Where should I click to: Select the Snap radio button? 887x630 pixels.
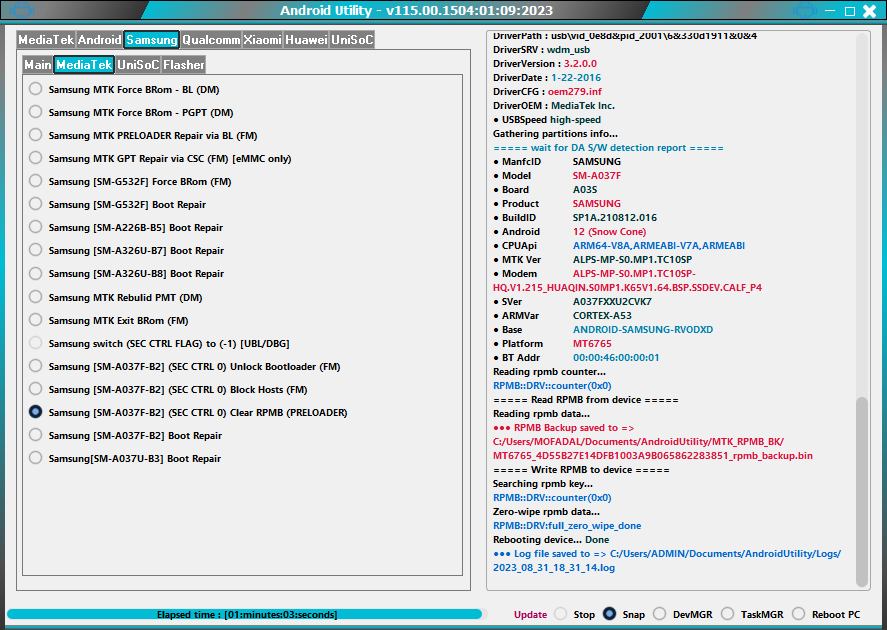[x=609, y=614]
